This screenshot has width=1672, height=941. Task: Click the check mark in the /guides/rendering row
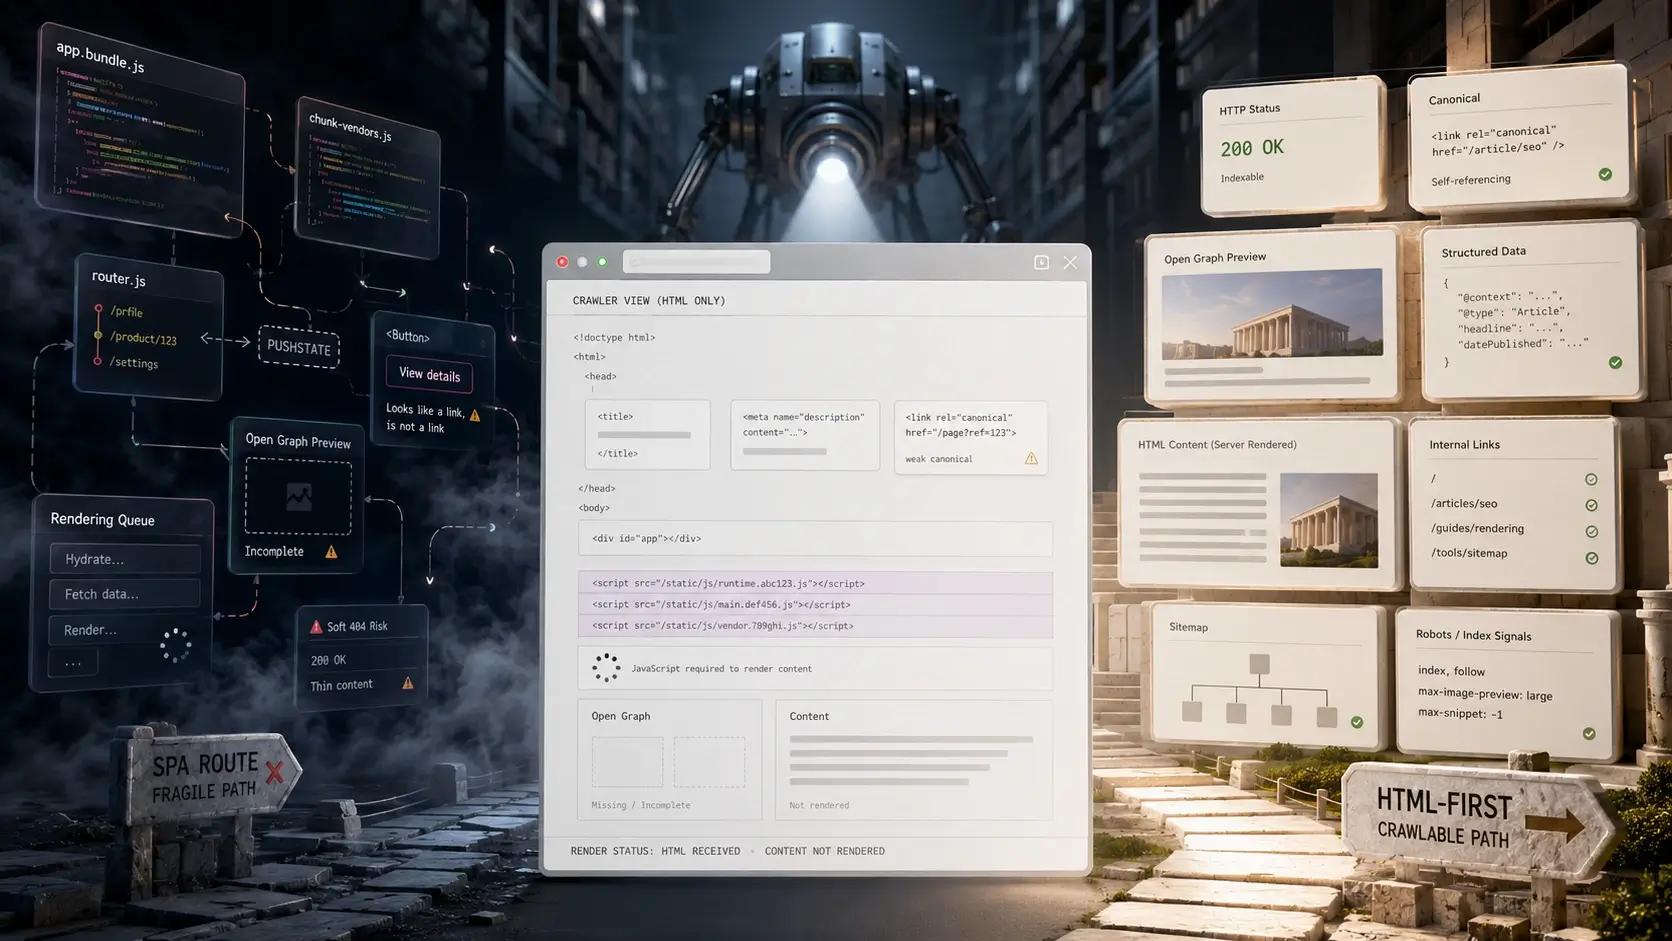click(1591, 532)
